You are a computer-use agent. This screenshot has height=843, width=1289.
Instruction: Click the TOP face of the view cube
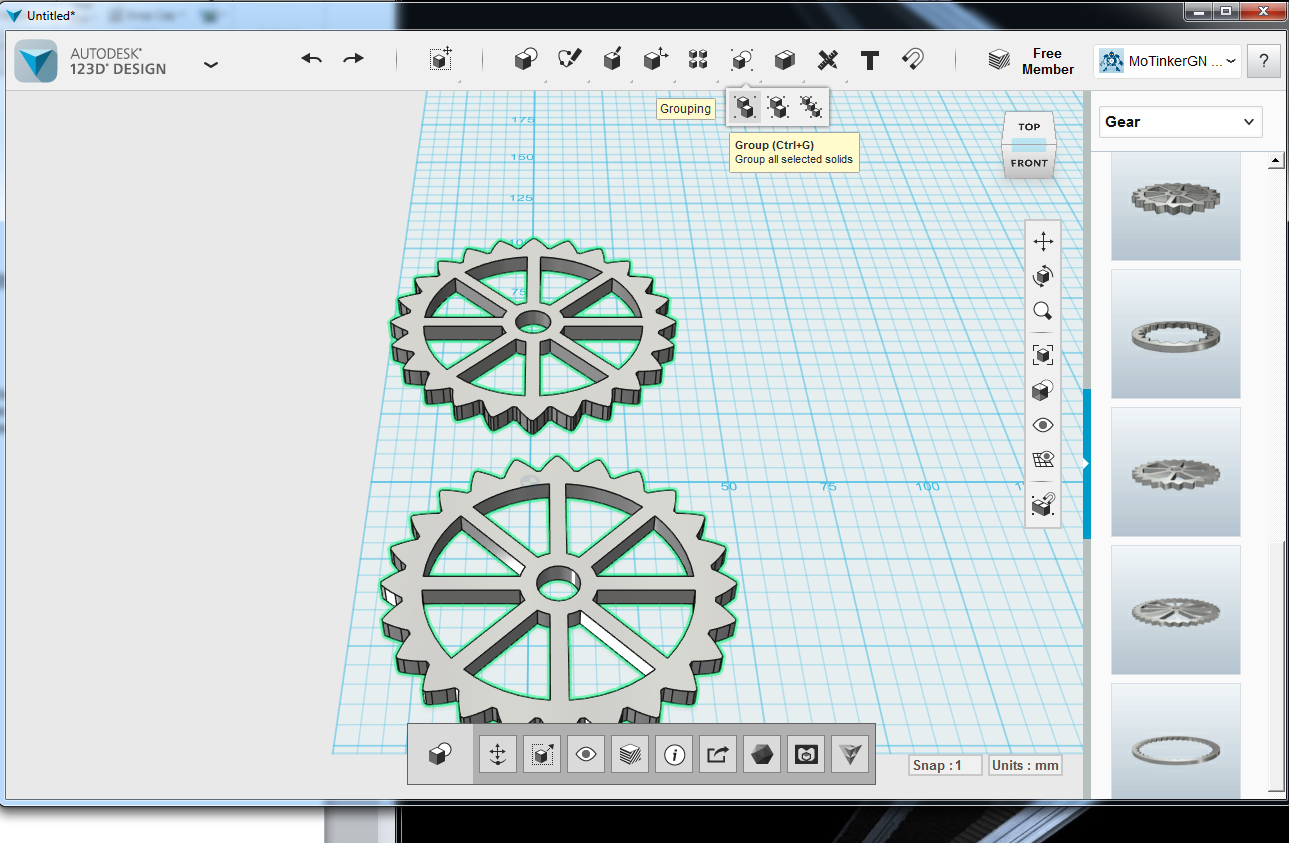coord(1029,127)
